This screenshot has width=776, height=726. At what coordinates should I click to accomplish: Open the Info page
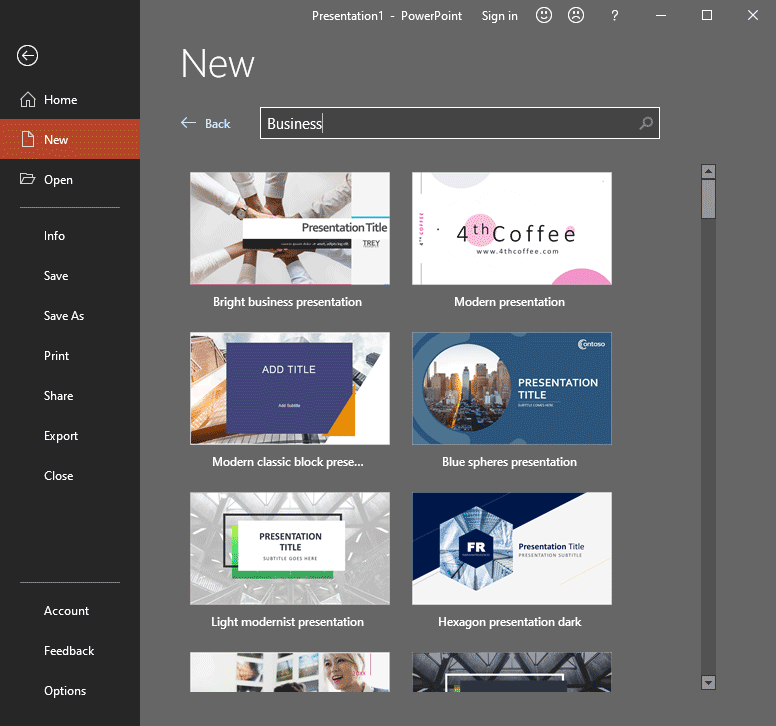click(x=54, y=236)
